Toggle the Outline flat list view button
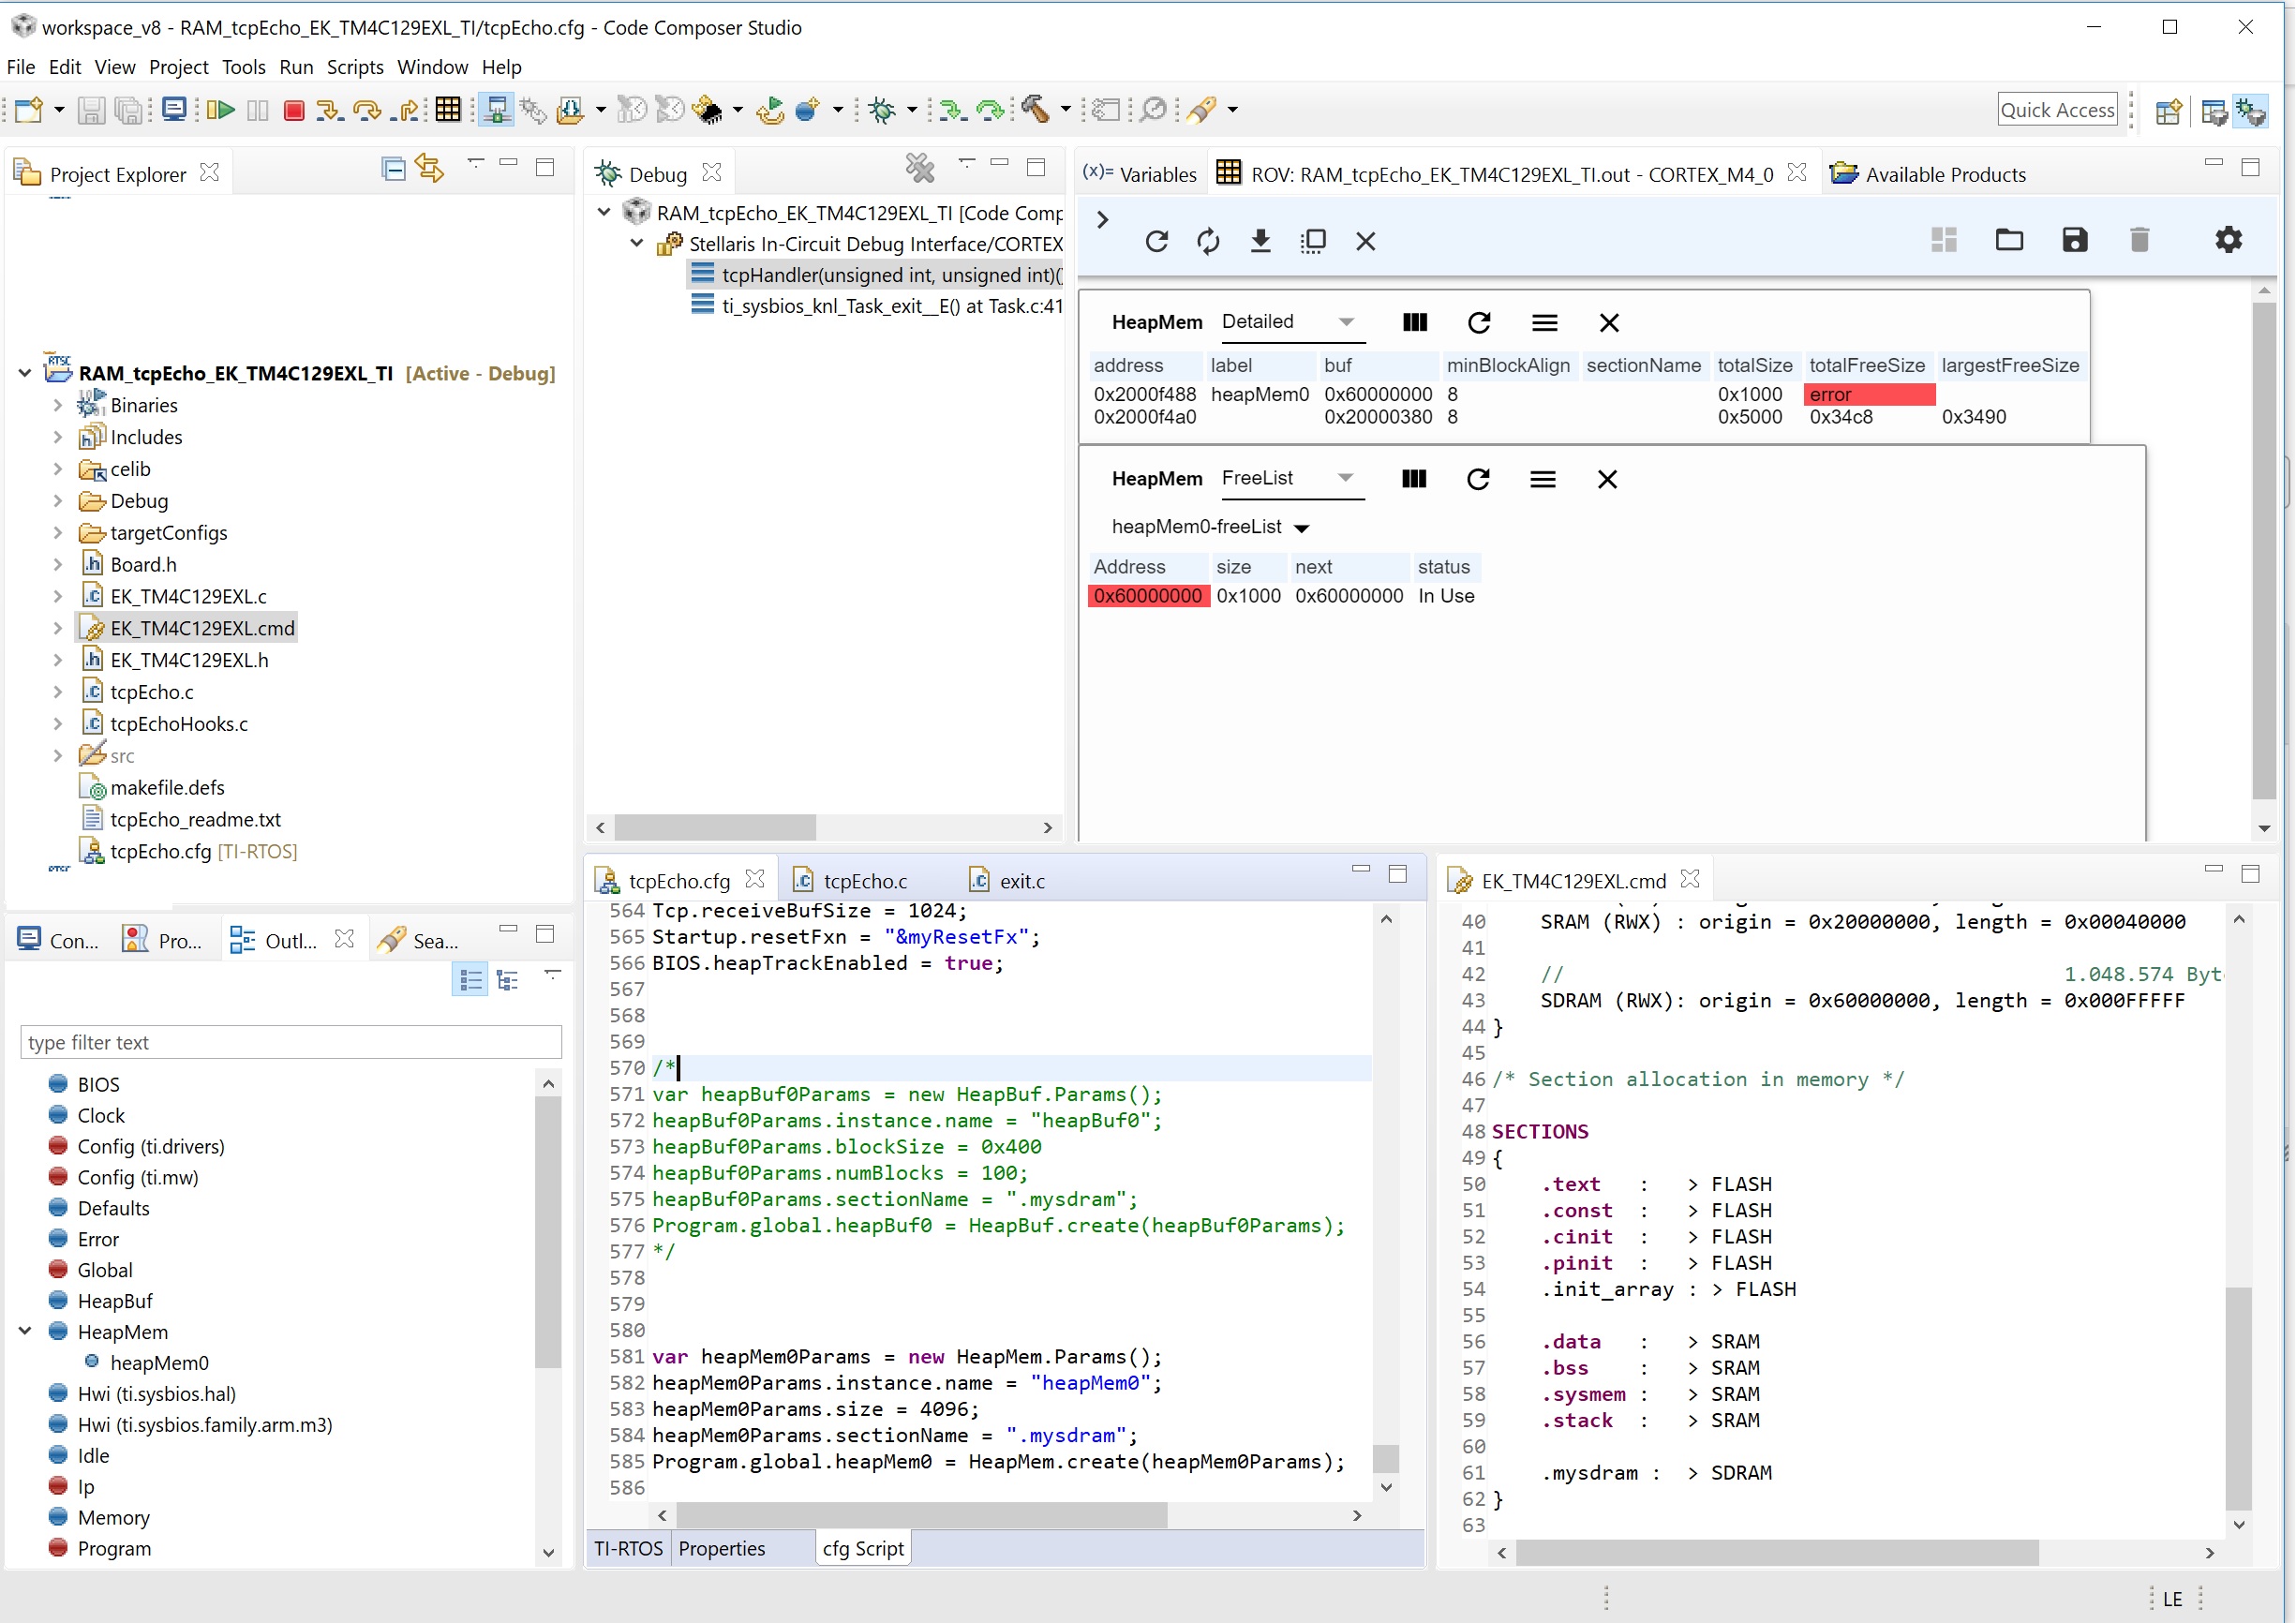The height and width of the screenshot is (1623, 2296). 470,980
